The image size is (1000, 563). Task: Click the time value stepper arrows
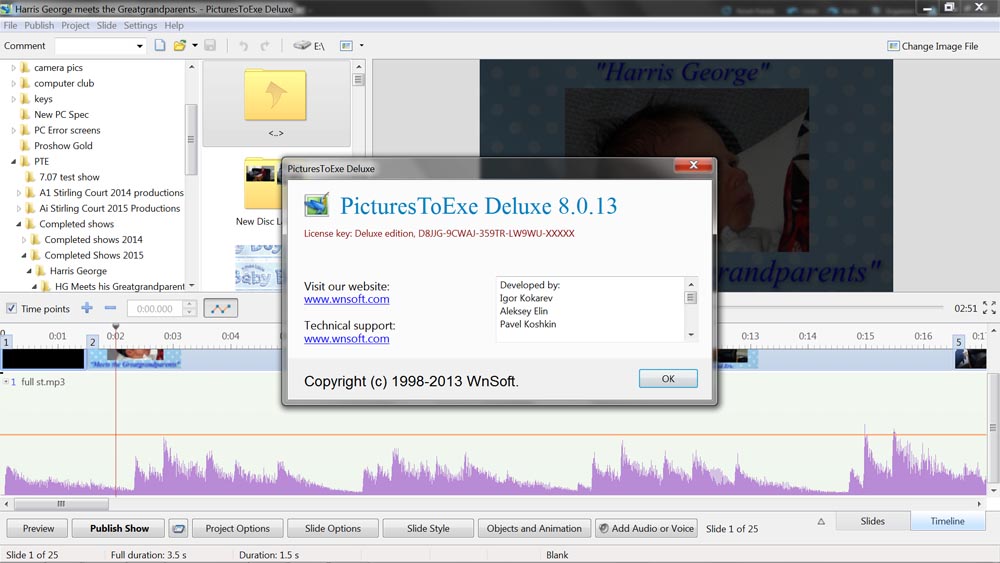click(189, 309)
